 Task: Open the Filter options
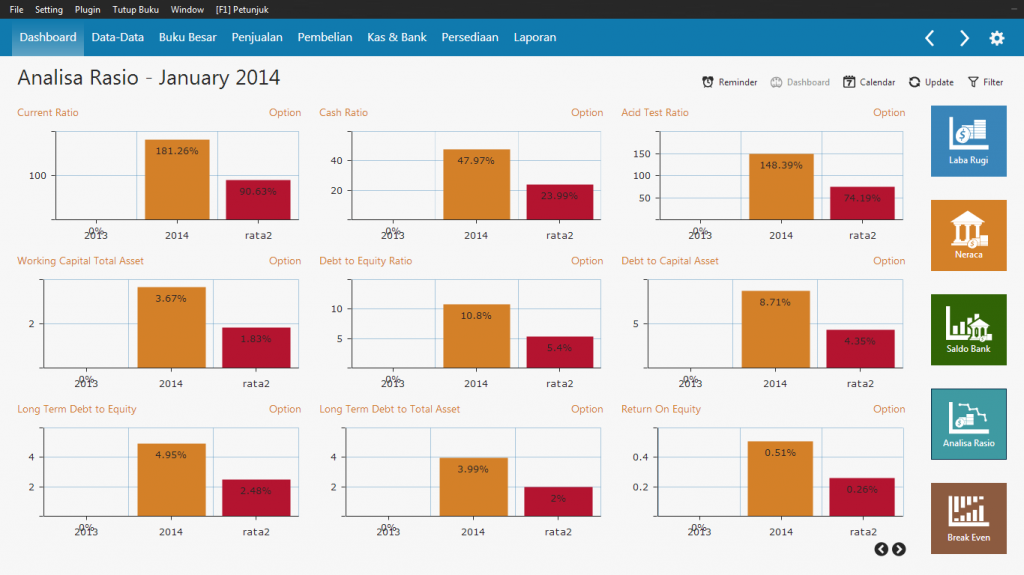point(985,82)
